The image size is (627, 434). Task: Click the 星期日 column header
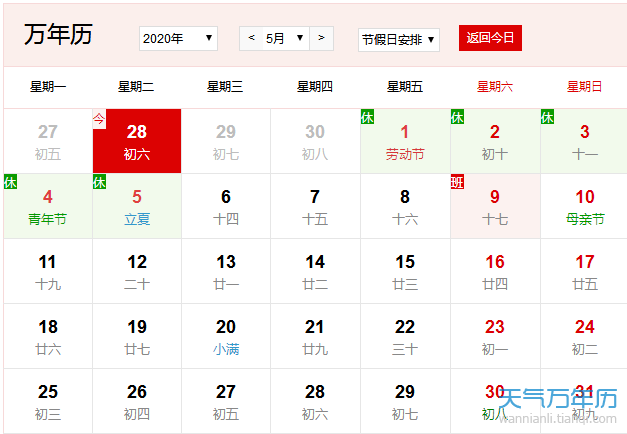584,86
